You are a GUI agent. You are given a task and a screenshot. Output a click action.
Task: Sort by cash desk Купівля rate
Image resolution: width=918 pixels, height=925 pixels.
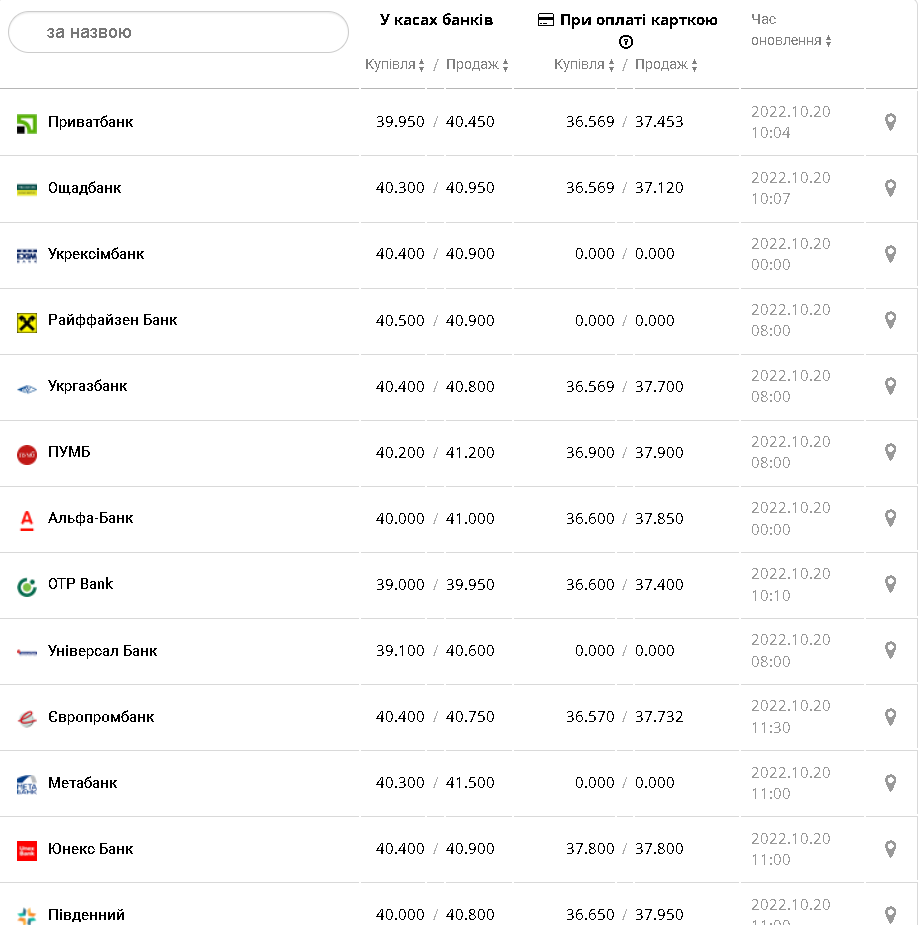pyautogui.click(x=395, y=65)
